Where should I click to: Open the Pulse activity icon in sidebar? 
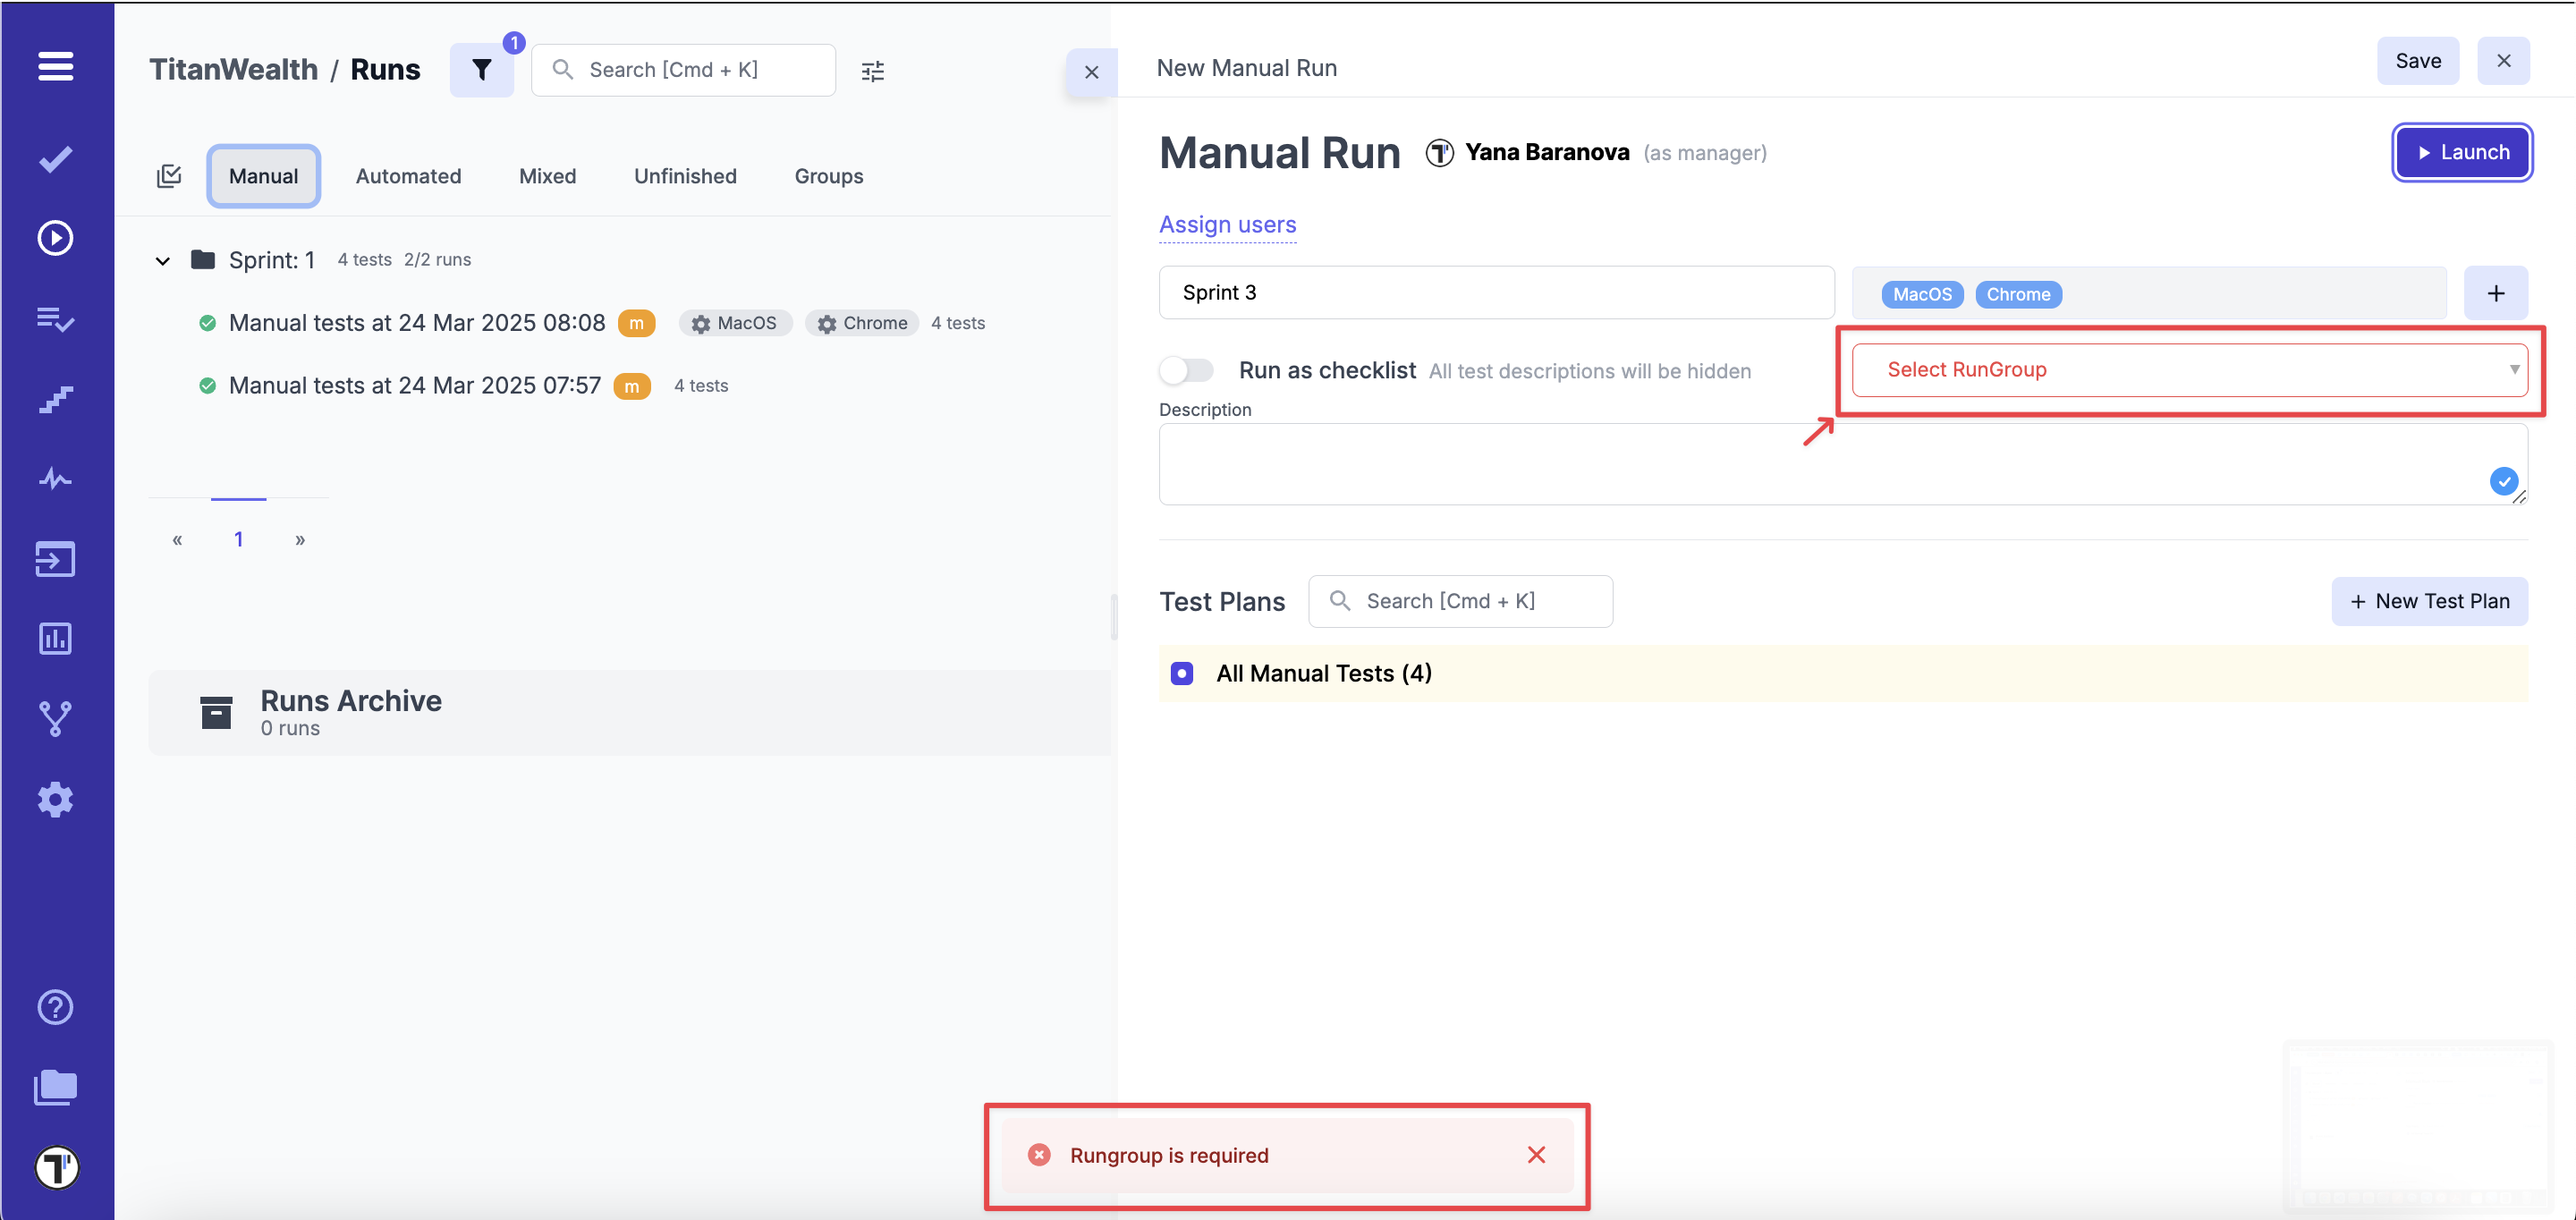(x=55, y=479)
